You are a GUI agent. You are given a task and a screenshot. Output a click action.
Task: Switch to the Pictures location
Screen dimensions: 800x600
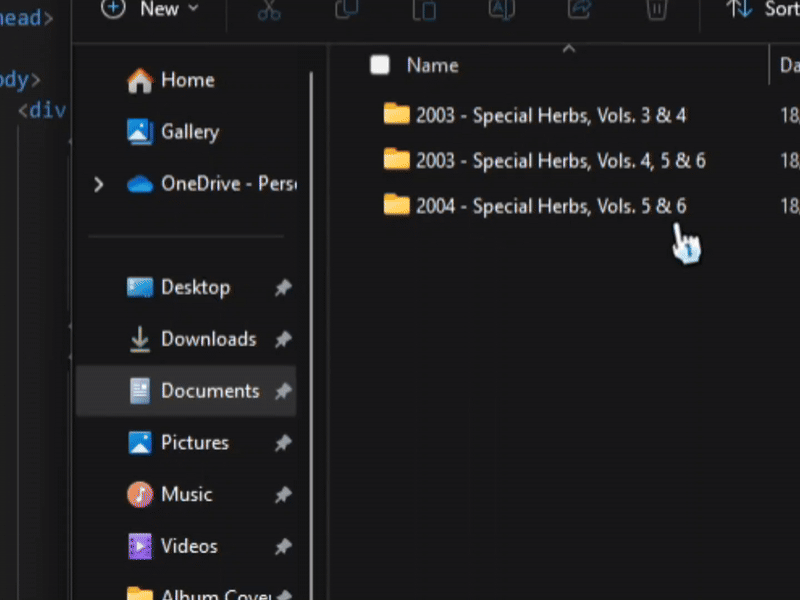coord(194,442)
